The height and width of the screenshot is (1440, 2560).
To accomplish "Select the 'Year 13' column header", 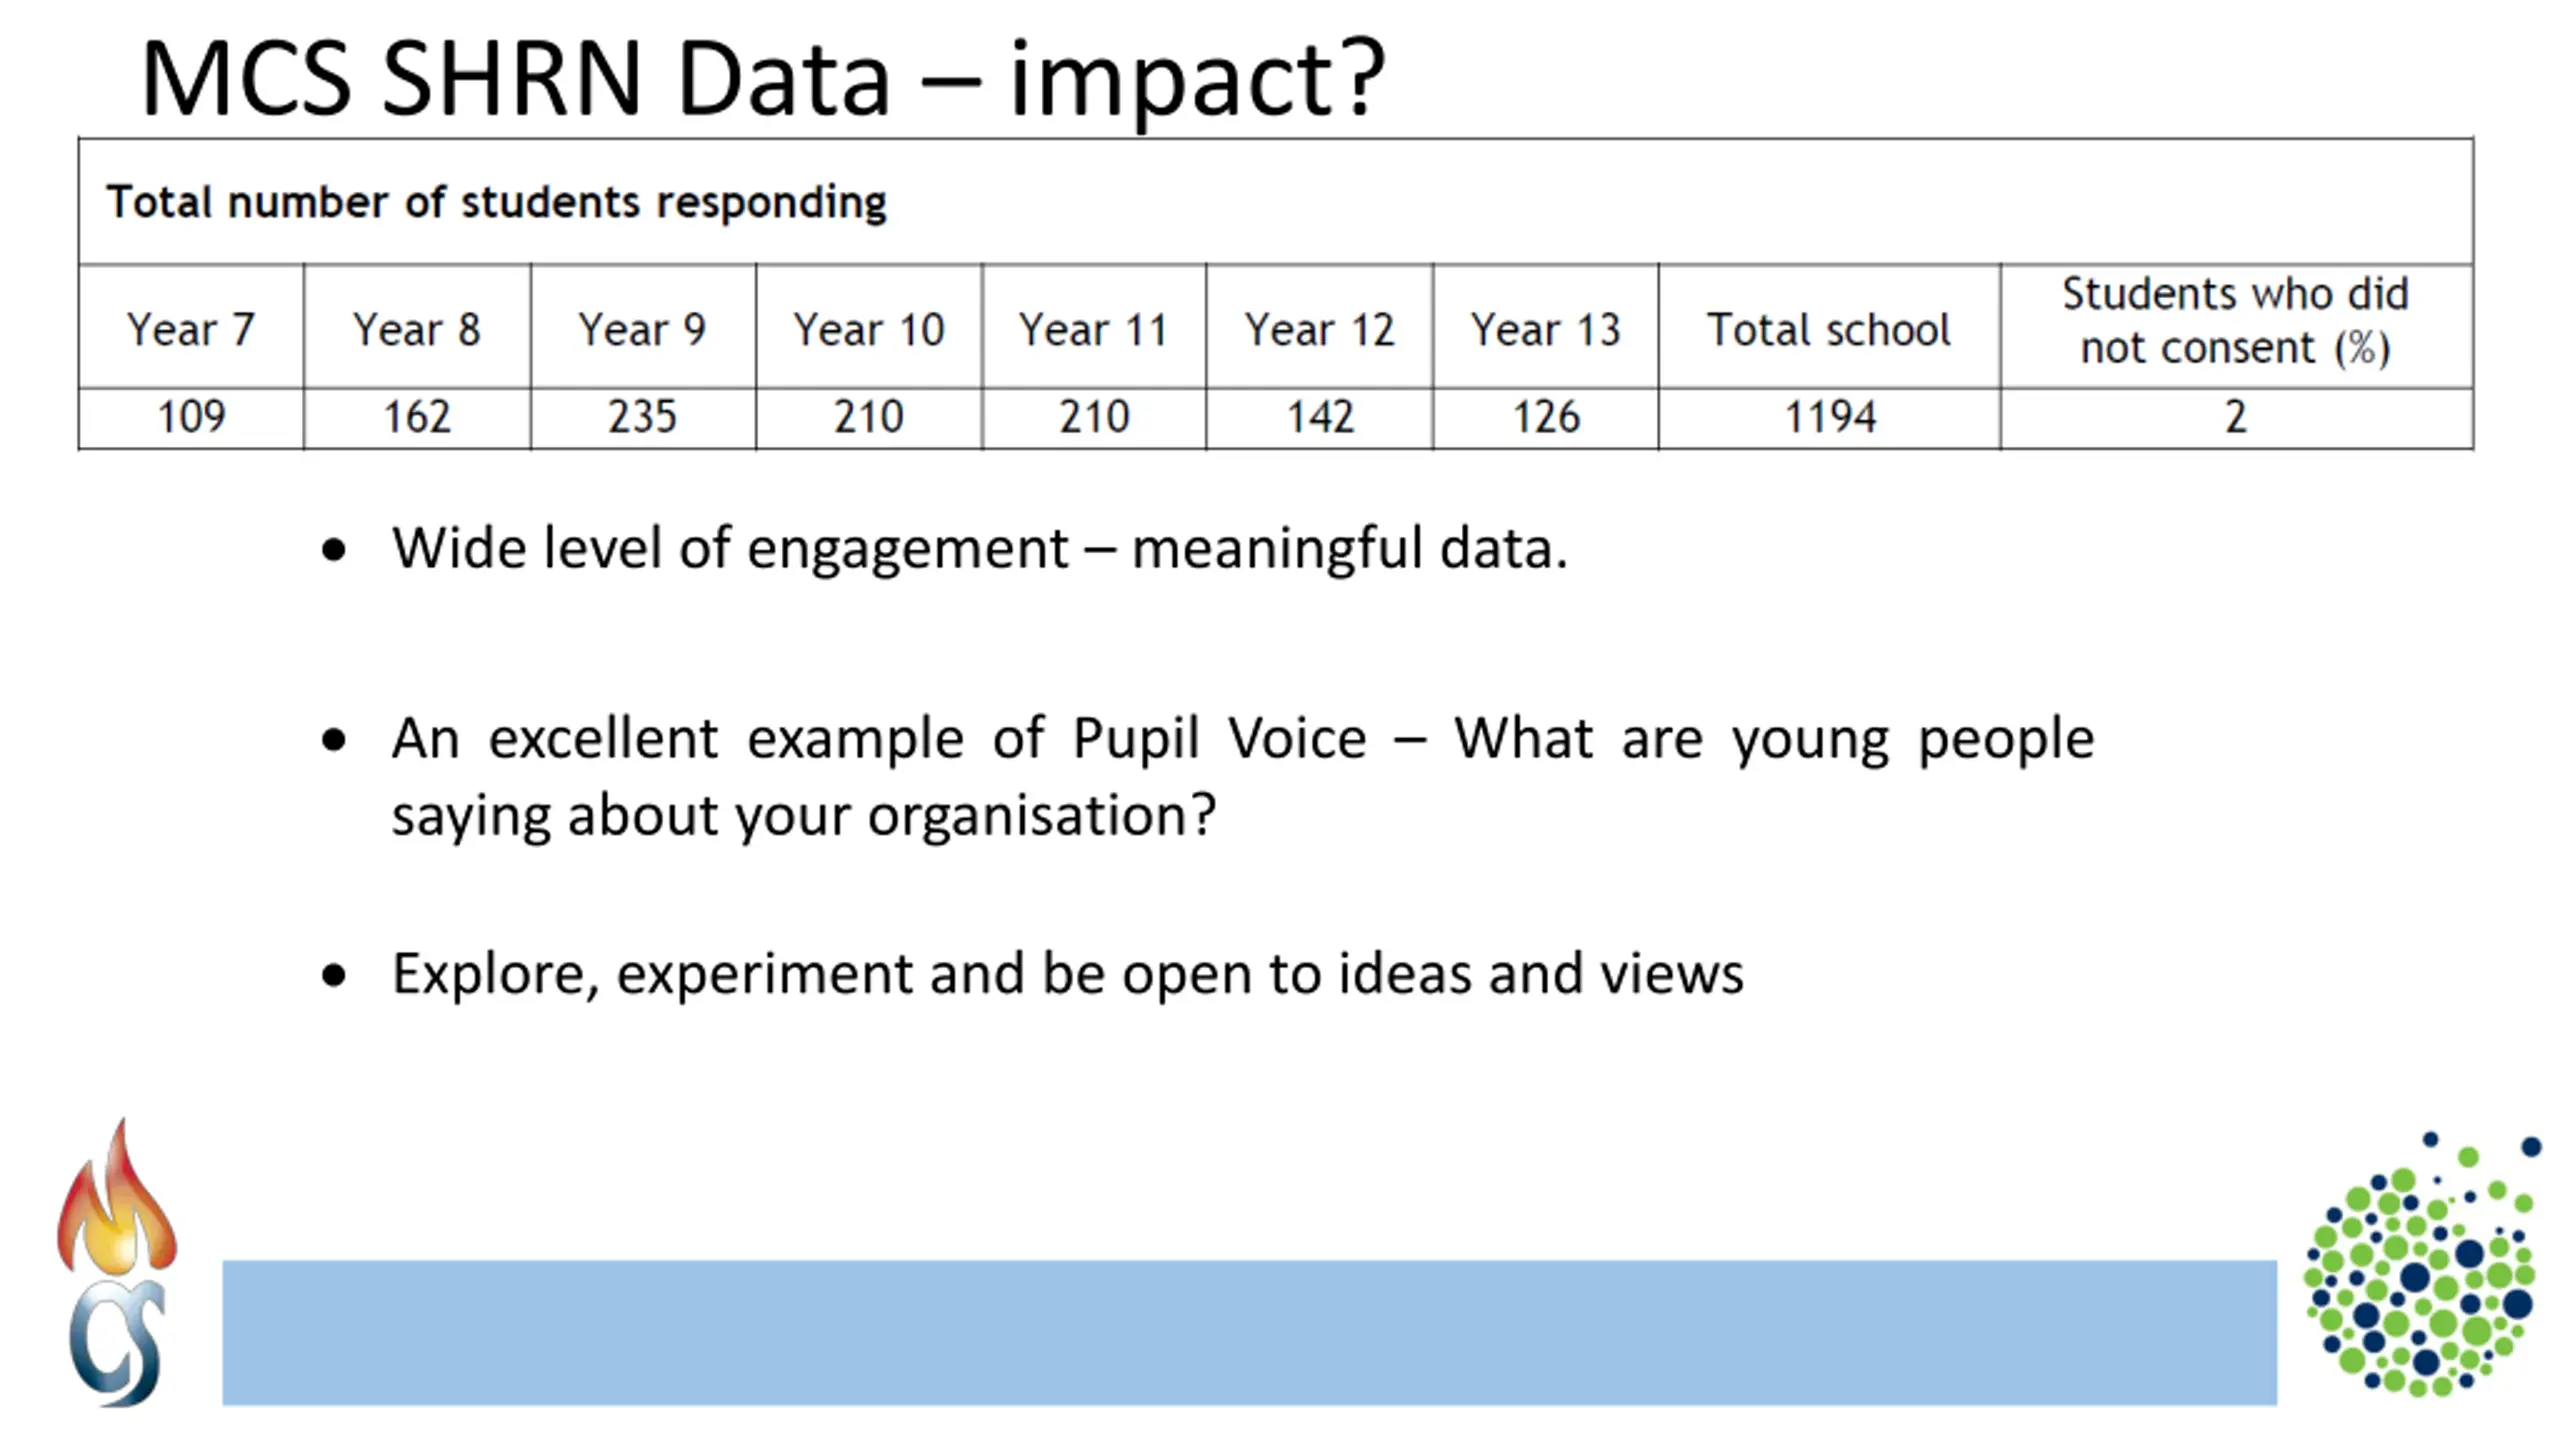I will [x=1545, y=329].
